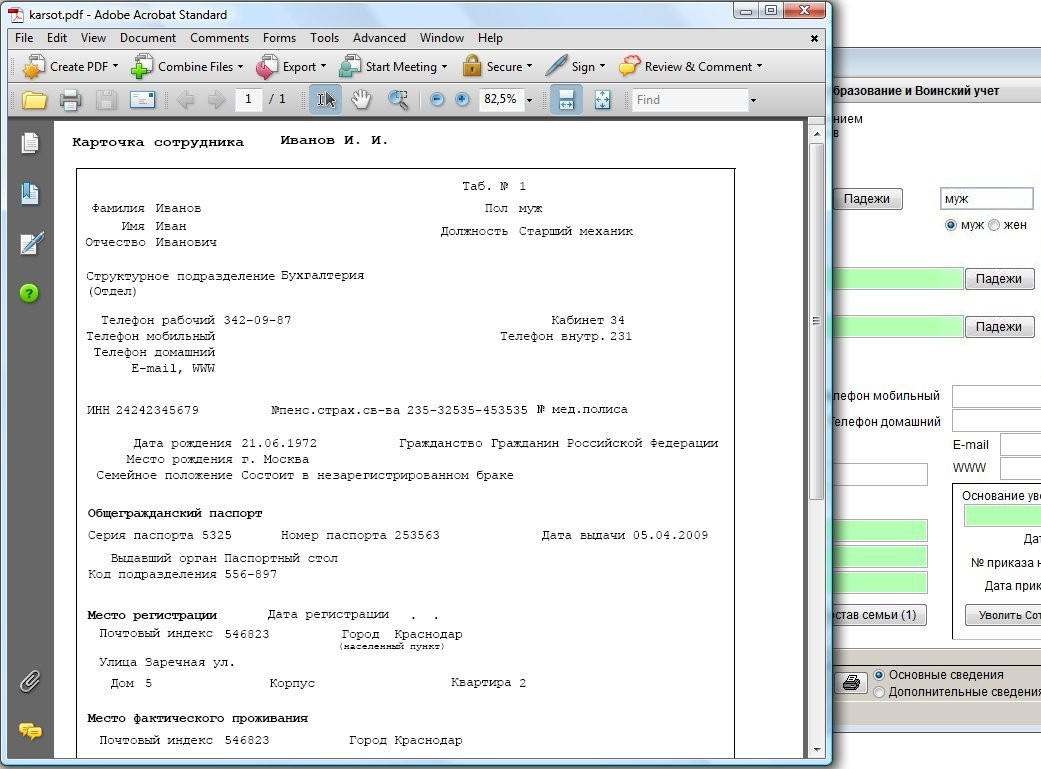The image size is (1041, 769).
Task: Select 'Дополнительные сведения' radio option
Action: (880, 692)
